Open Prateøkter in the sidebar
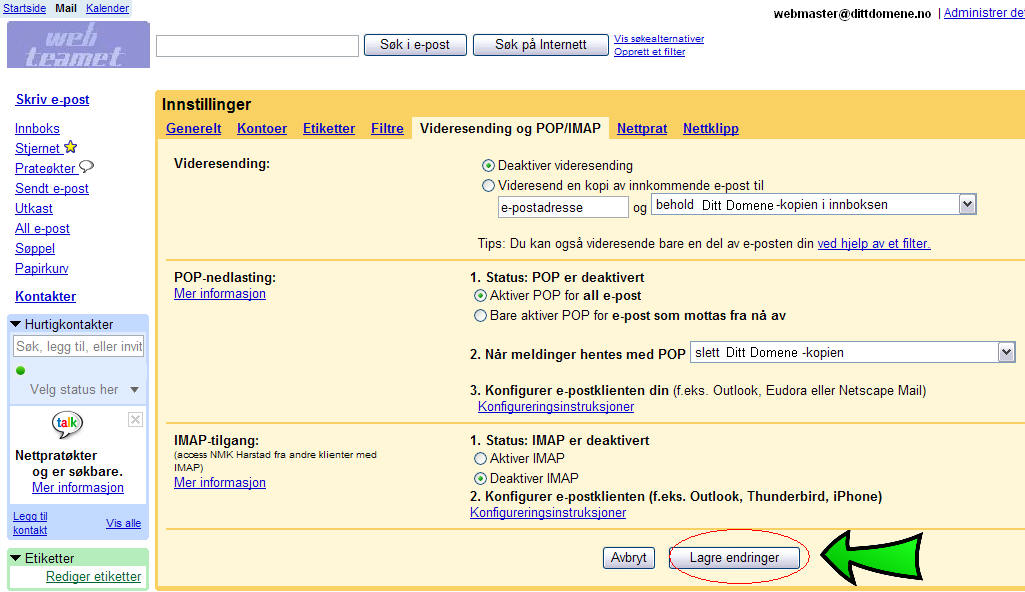 tap(46, 169)
